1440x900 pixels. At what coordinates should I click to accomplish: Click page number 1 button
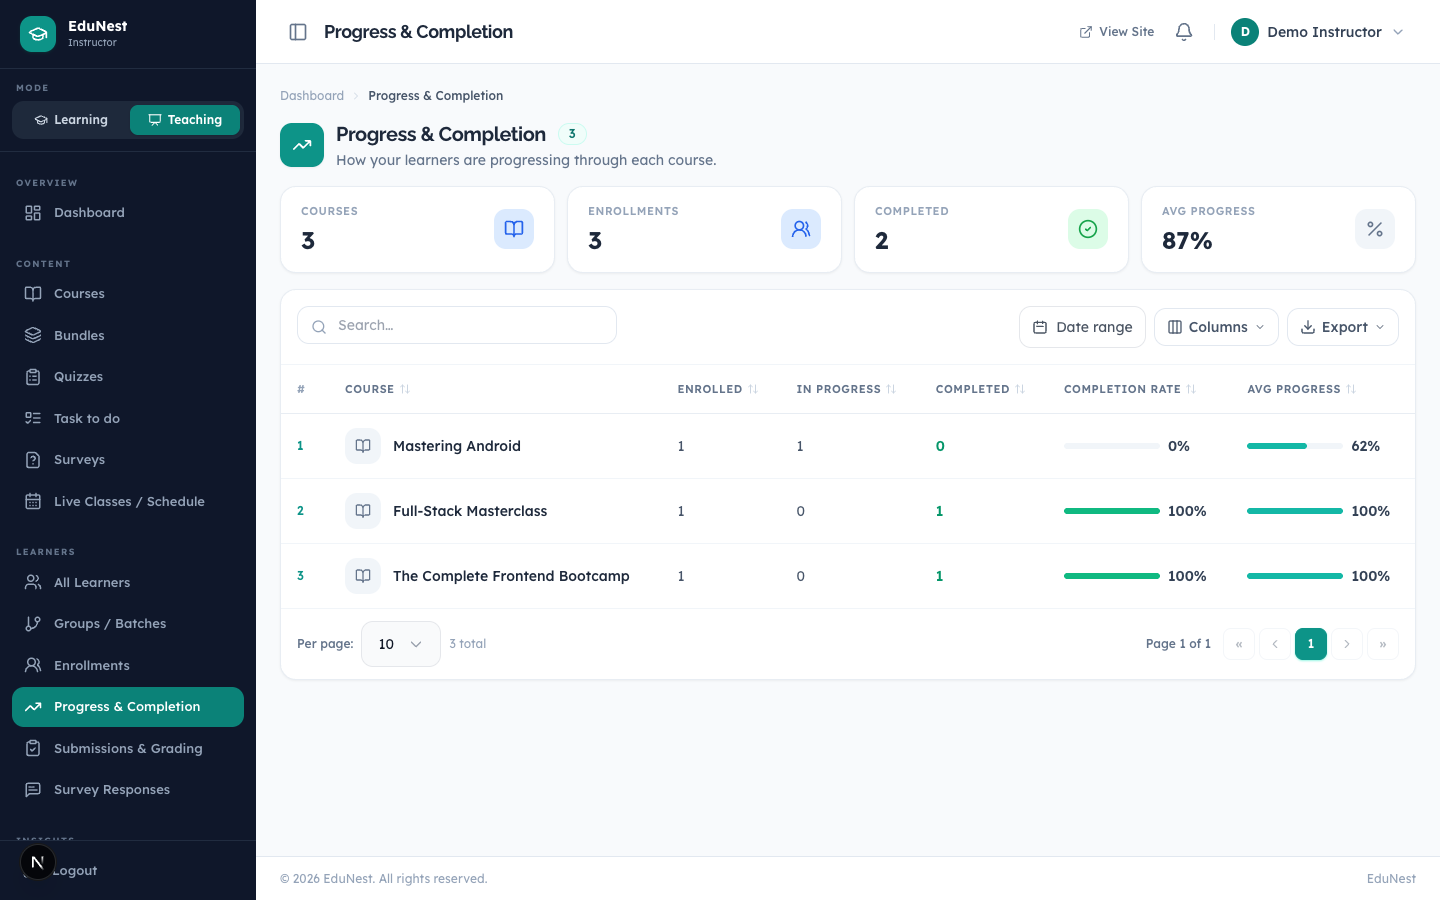[1311, 644]
